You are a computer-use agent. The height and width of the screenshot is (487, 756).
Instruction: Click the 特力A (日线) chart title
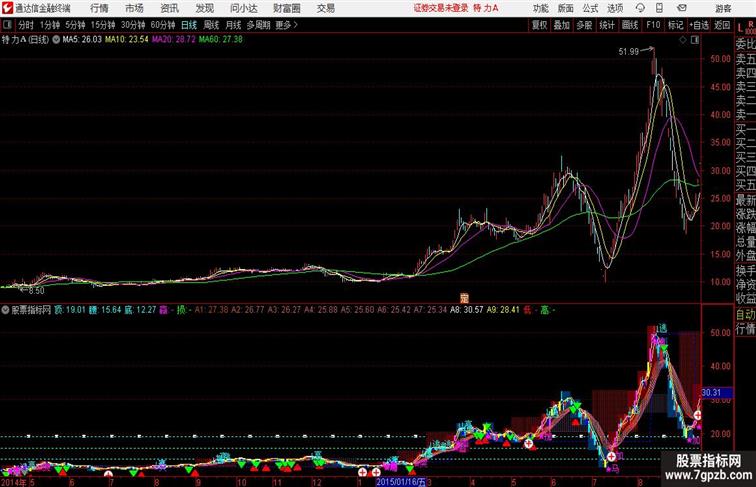pyautogui.click(x=25, y=40)
